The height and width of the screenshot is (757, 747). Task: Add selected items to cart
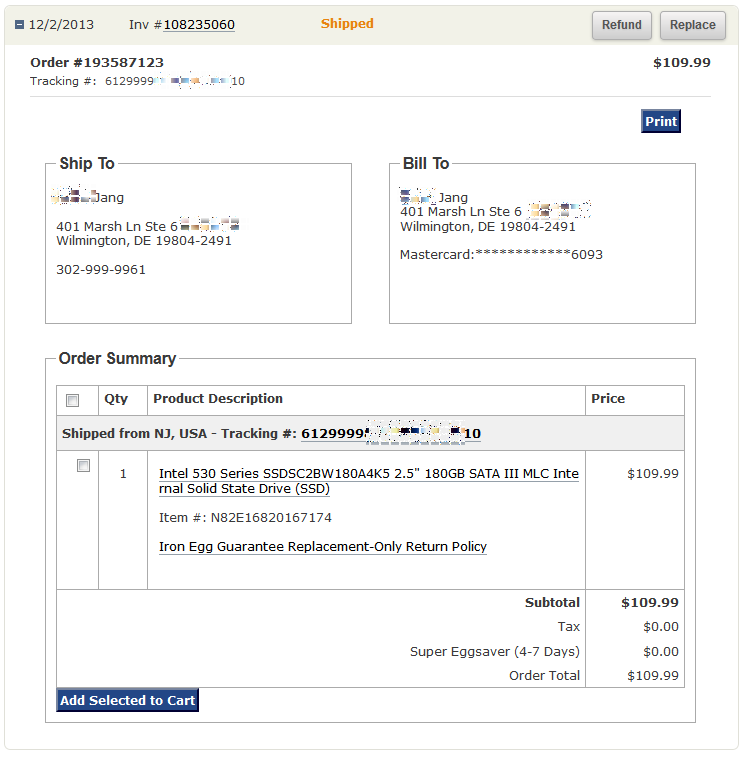click(127, 700)
